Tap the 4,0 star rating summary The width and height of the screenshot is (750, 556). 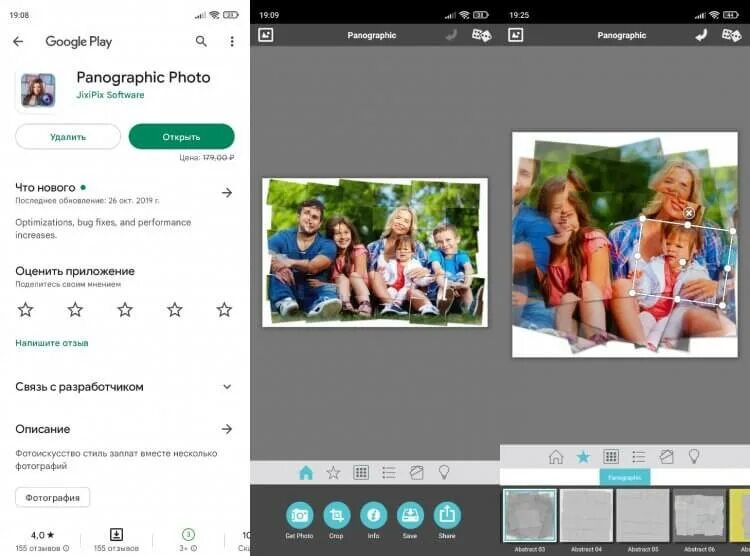43,535
